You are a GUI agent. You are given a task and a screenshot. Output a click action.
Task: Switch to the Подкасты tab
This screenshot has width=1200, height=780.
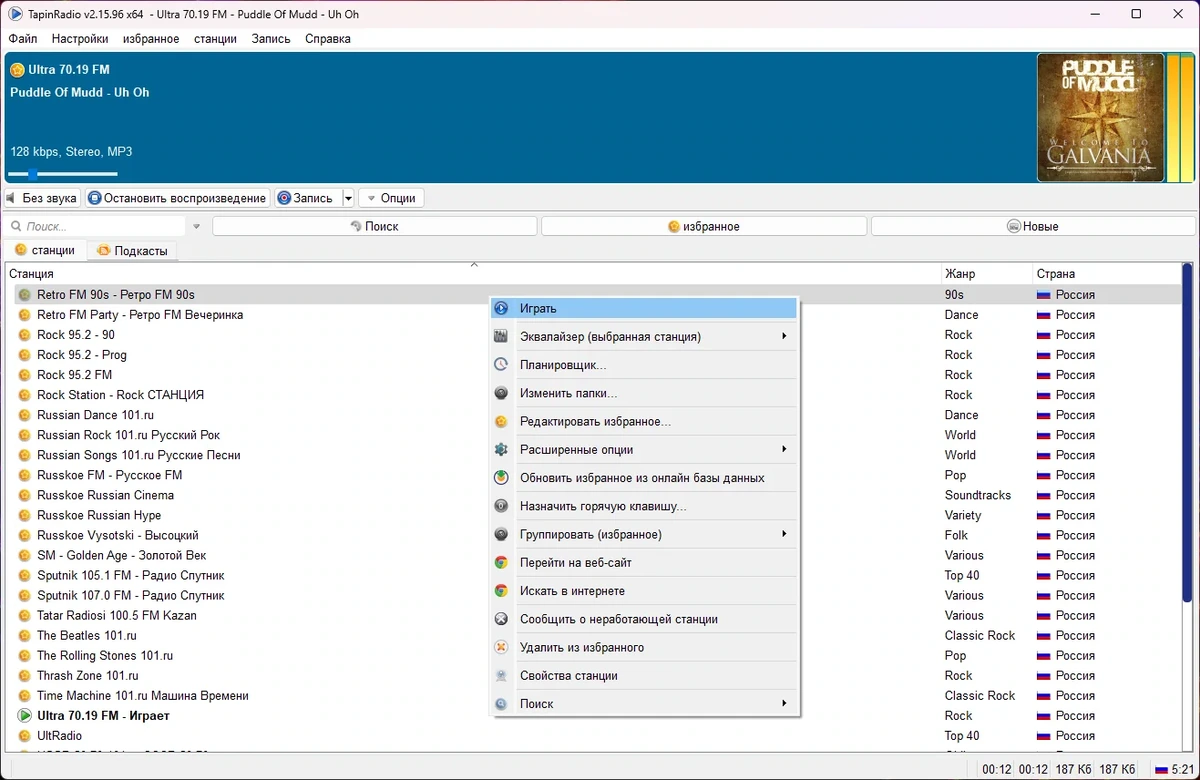point(132,251)
